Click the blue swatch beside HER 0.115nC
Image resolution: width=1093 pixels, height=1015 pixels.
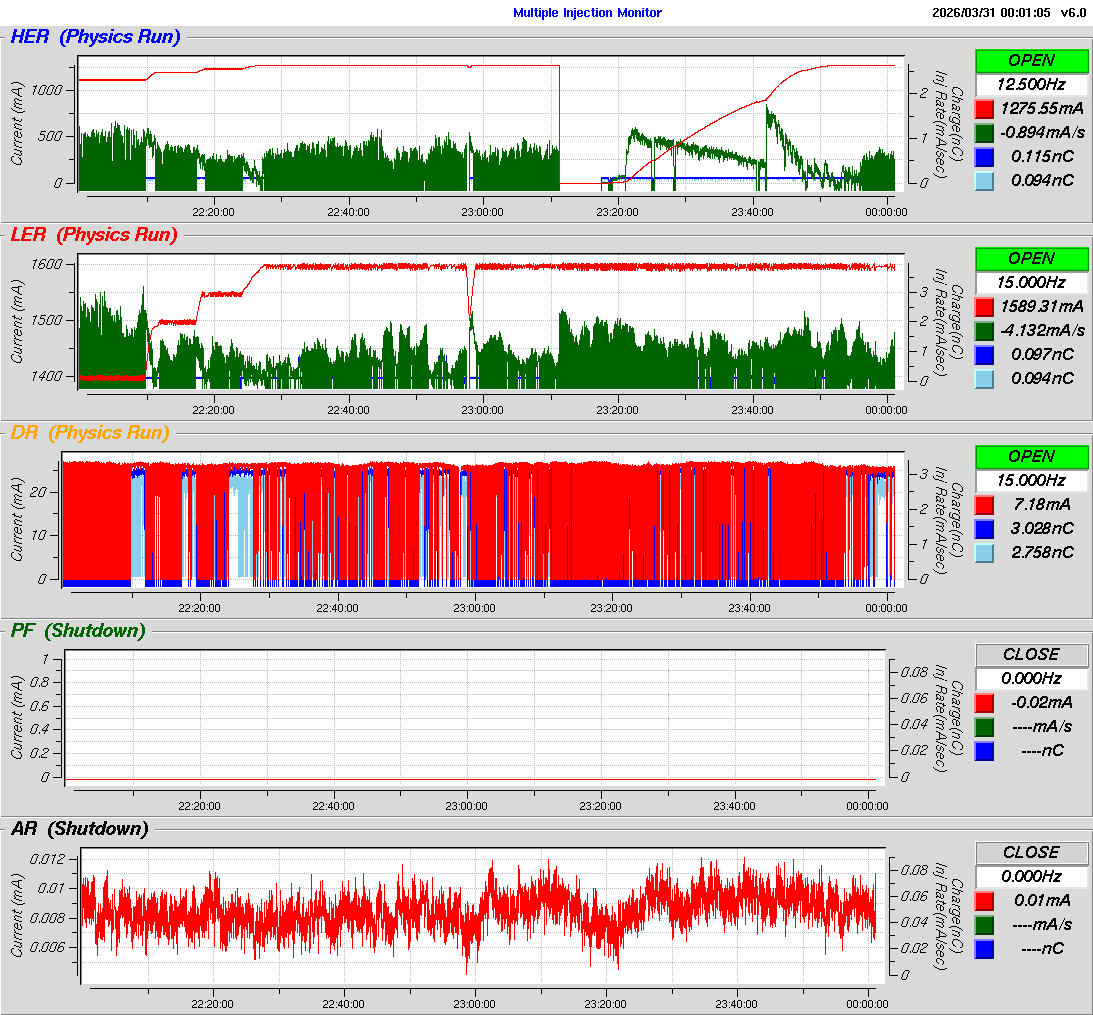click(985, 157)
